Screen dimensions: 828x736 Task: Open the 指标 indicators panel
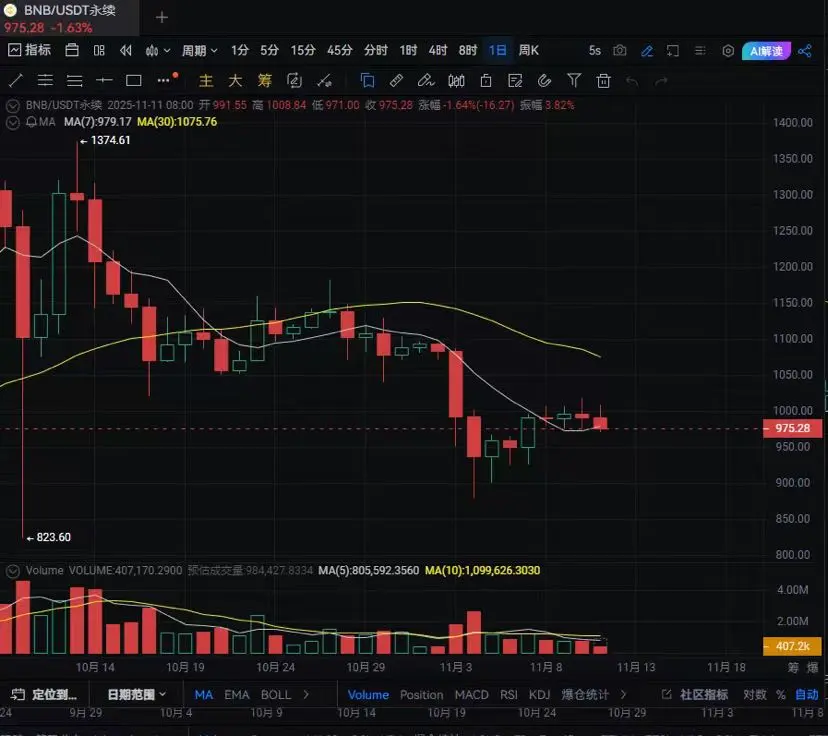(30, 50)
